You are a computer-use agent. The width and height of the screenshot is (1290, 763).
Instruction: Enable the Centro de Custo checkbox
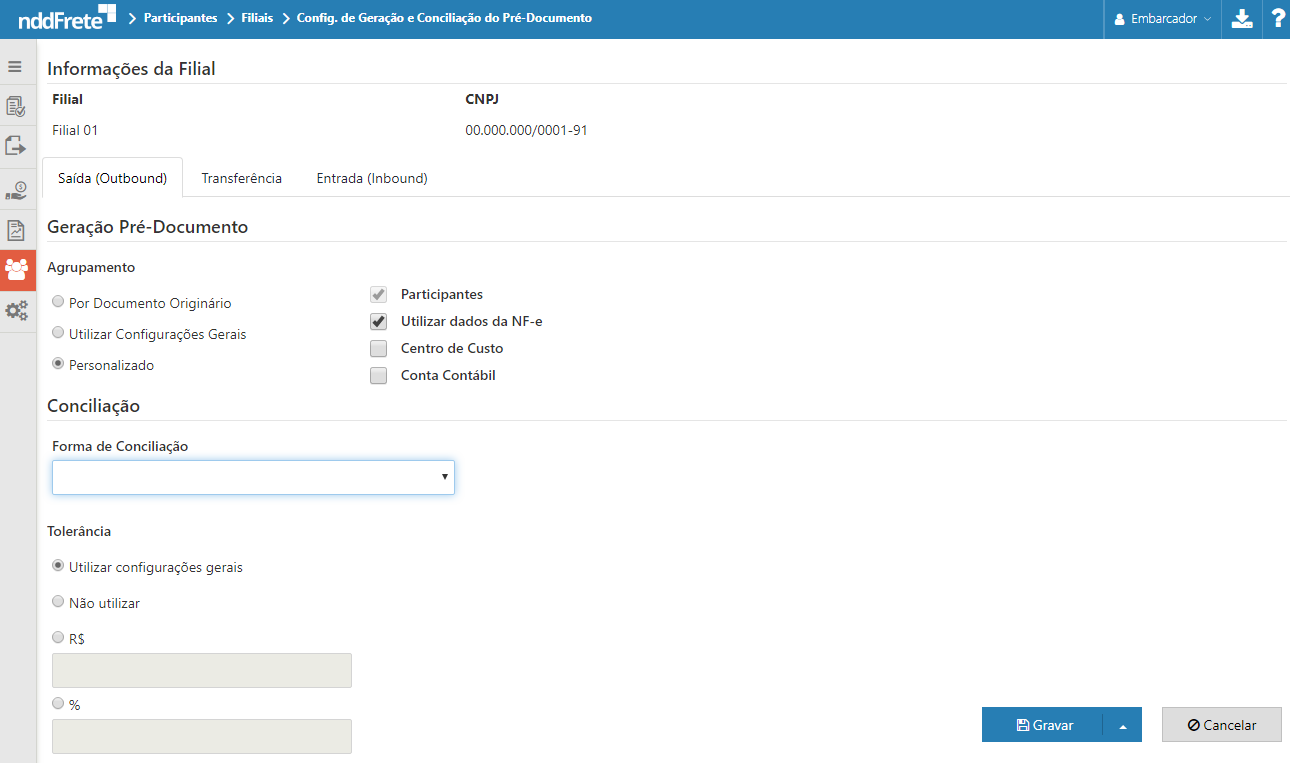[378, 349]
